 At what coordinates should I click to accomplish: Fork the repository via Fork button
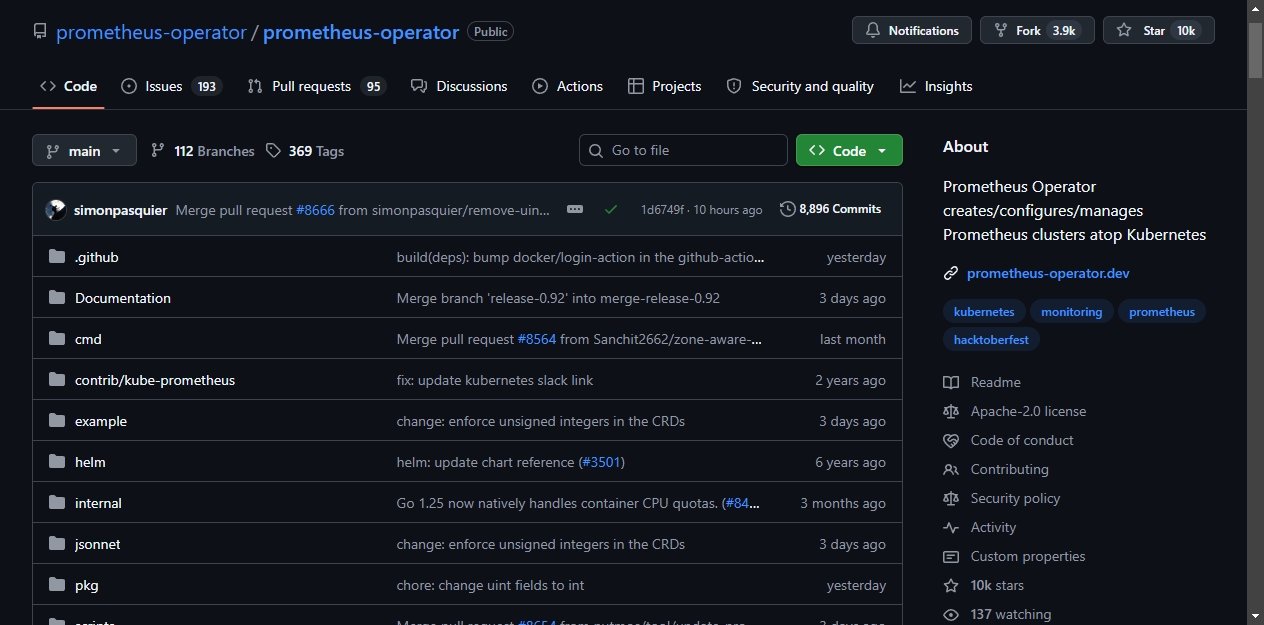point(1037,30)
